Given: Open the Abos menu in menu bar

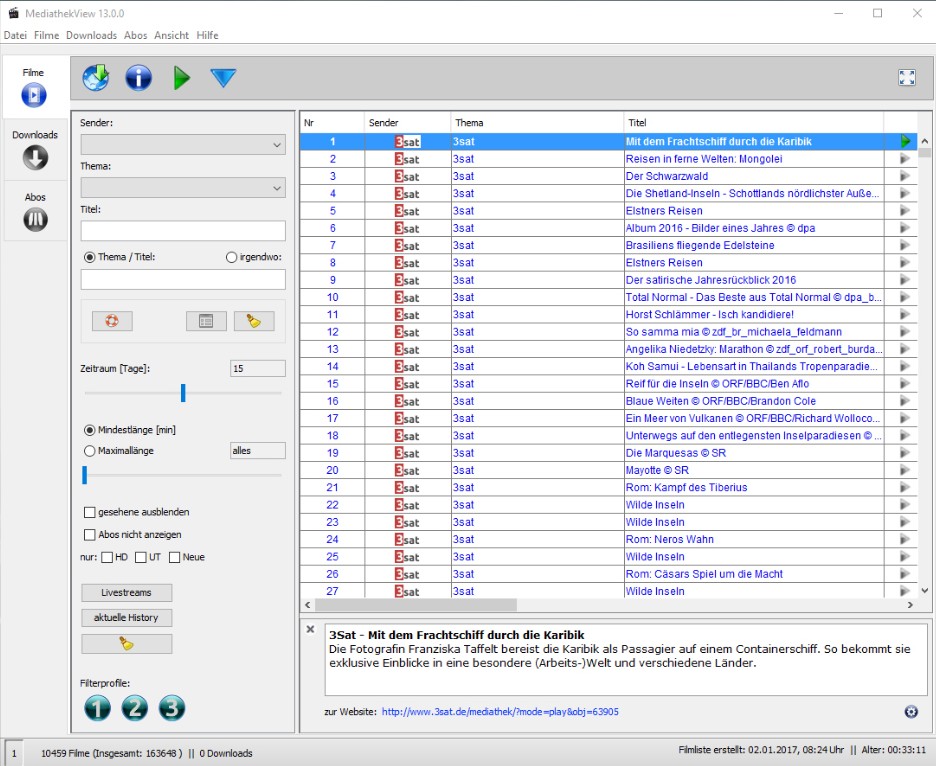Looking at the screenshot, I should (x=136, y=35).
